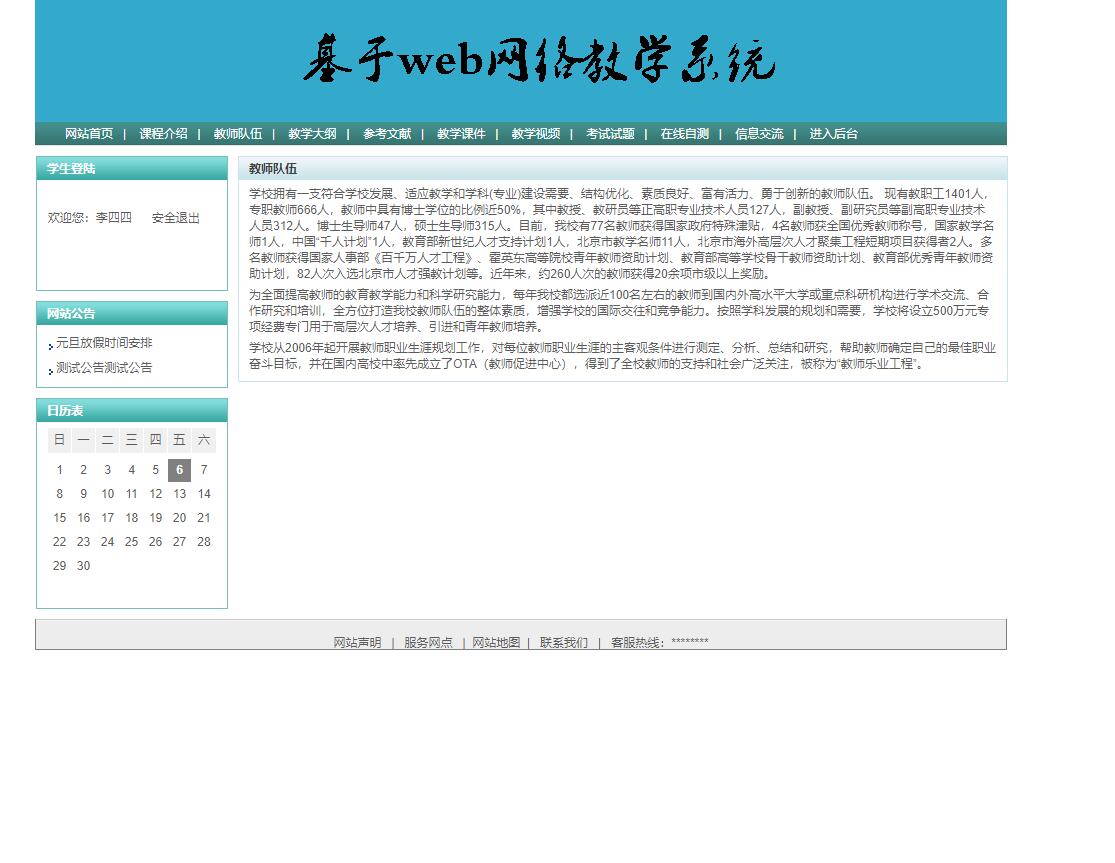View the 测试公告测试公告 notice
Screen dimensions: 1115x863
tap(103, 367)
